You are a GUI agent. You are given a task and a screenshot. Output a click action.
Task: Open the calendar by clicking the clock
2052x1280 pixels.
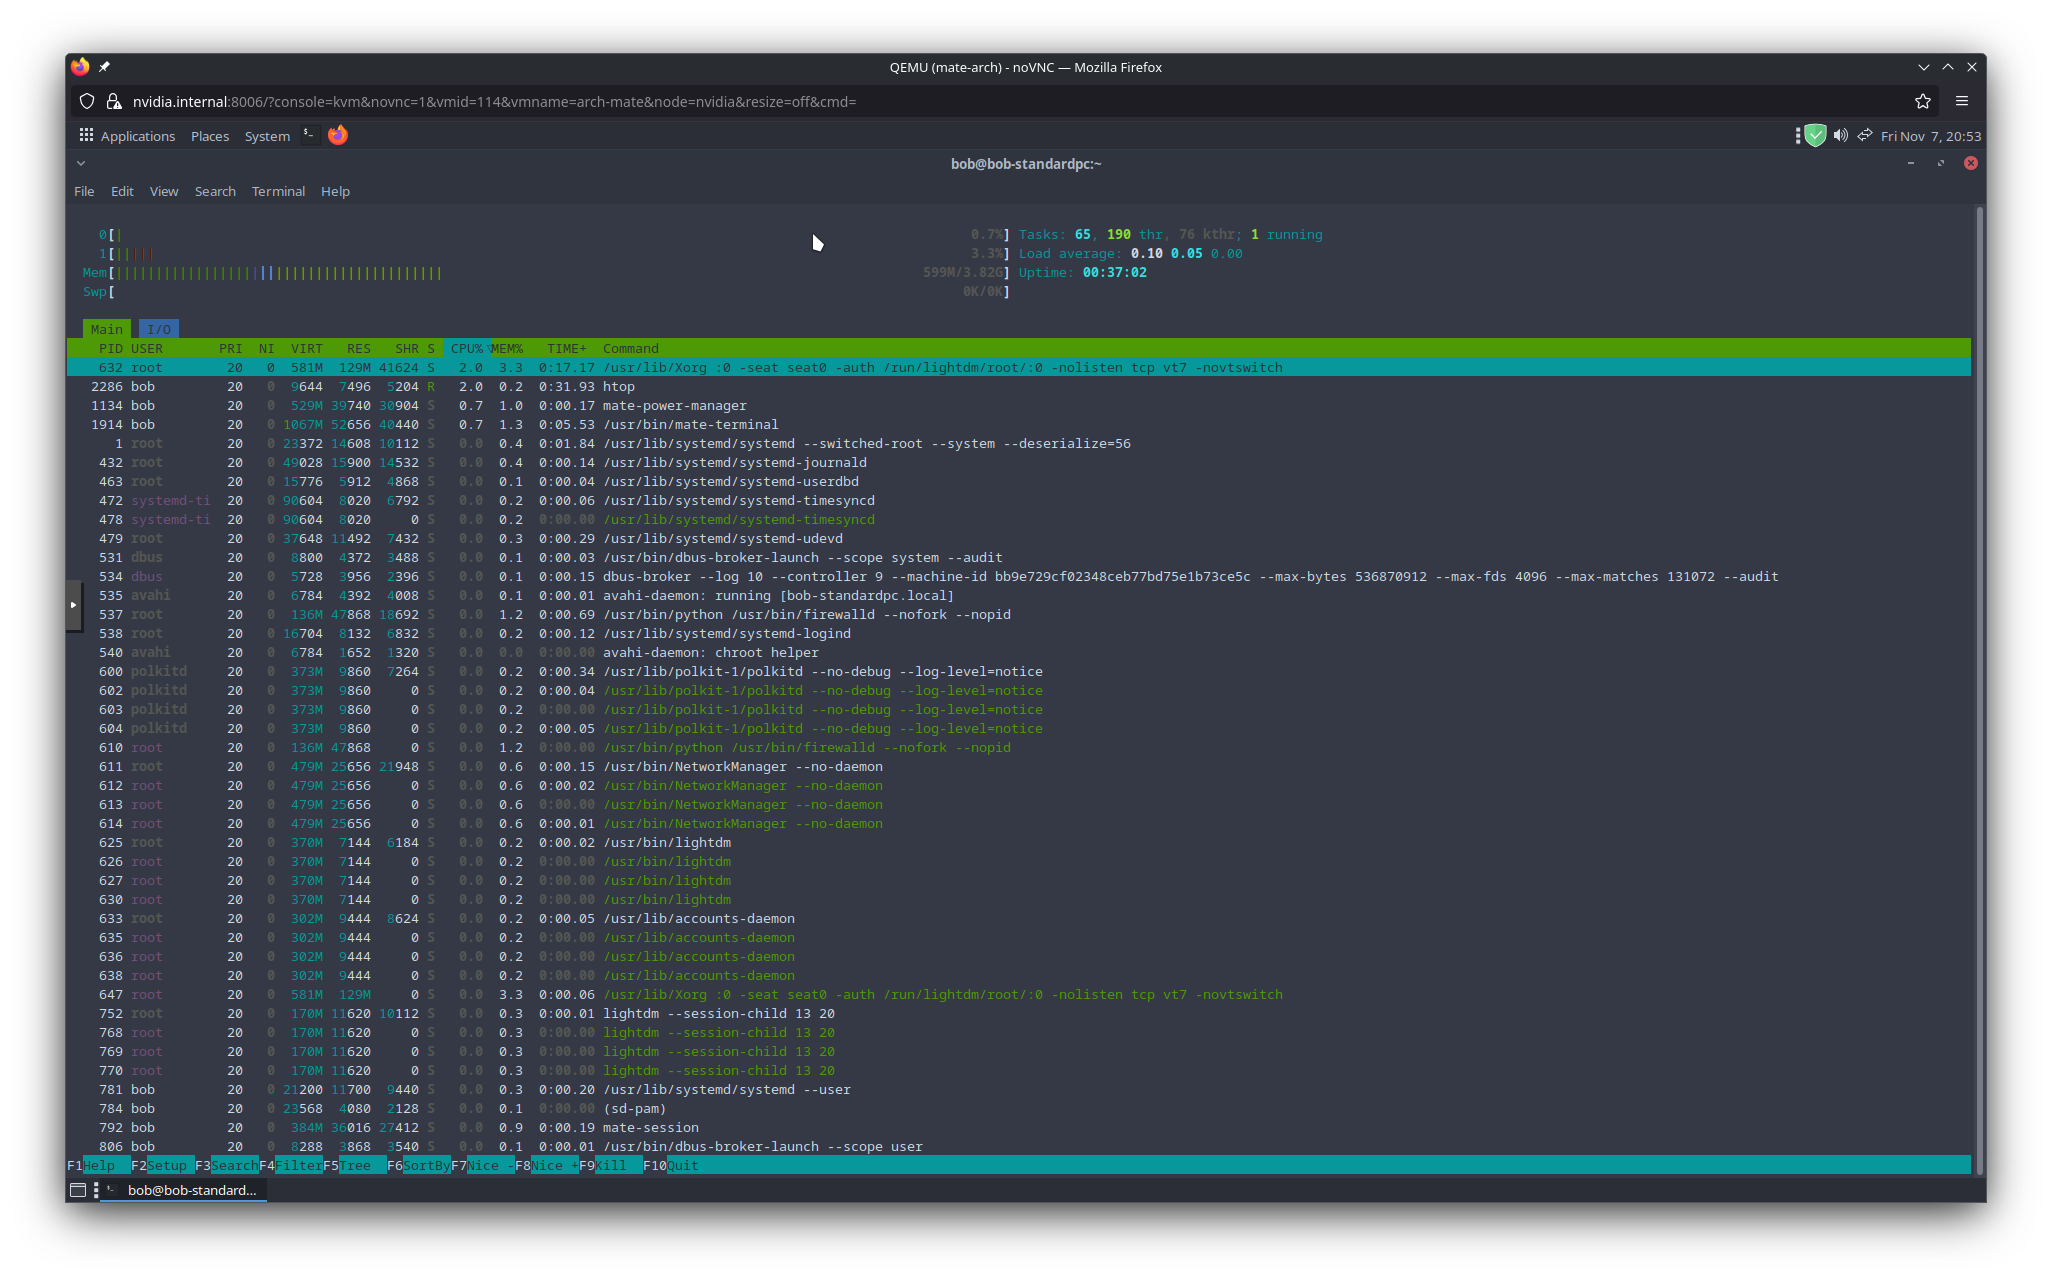tap(1922, 135)
